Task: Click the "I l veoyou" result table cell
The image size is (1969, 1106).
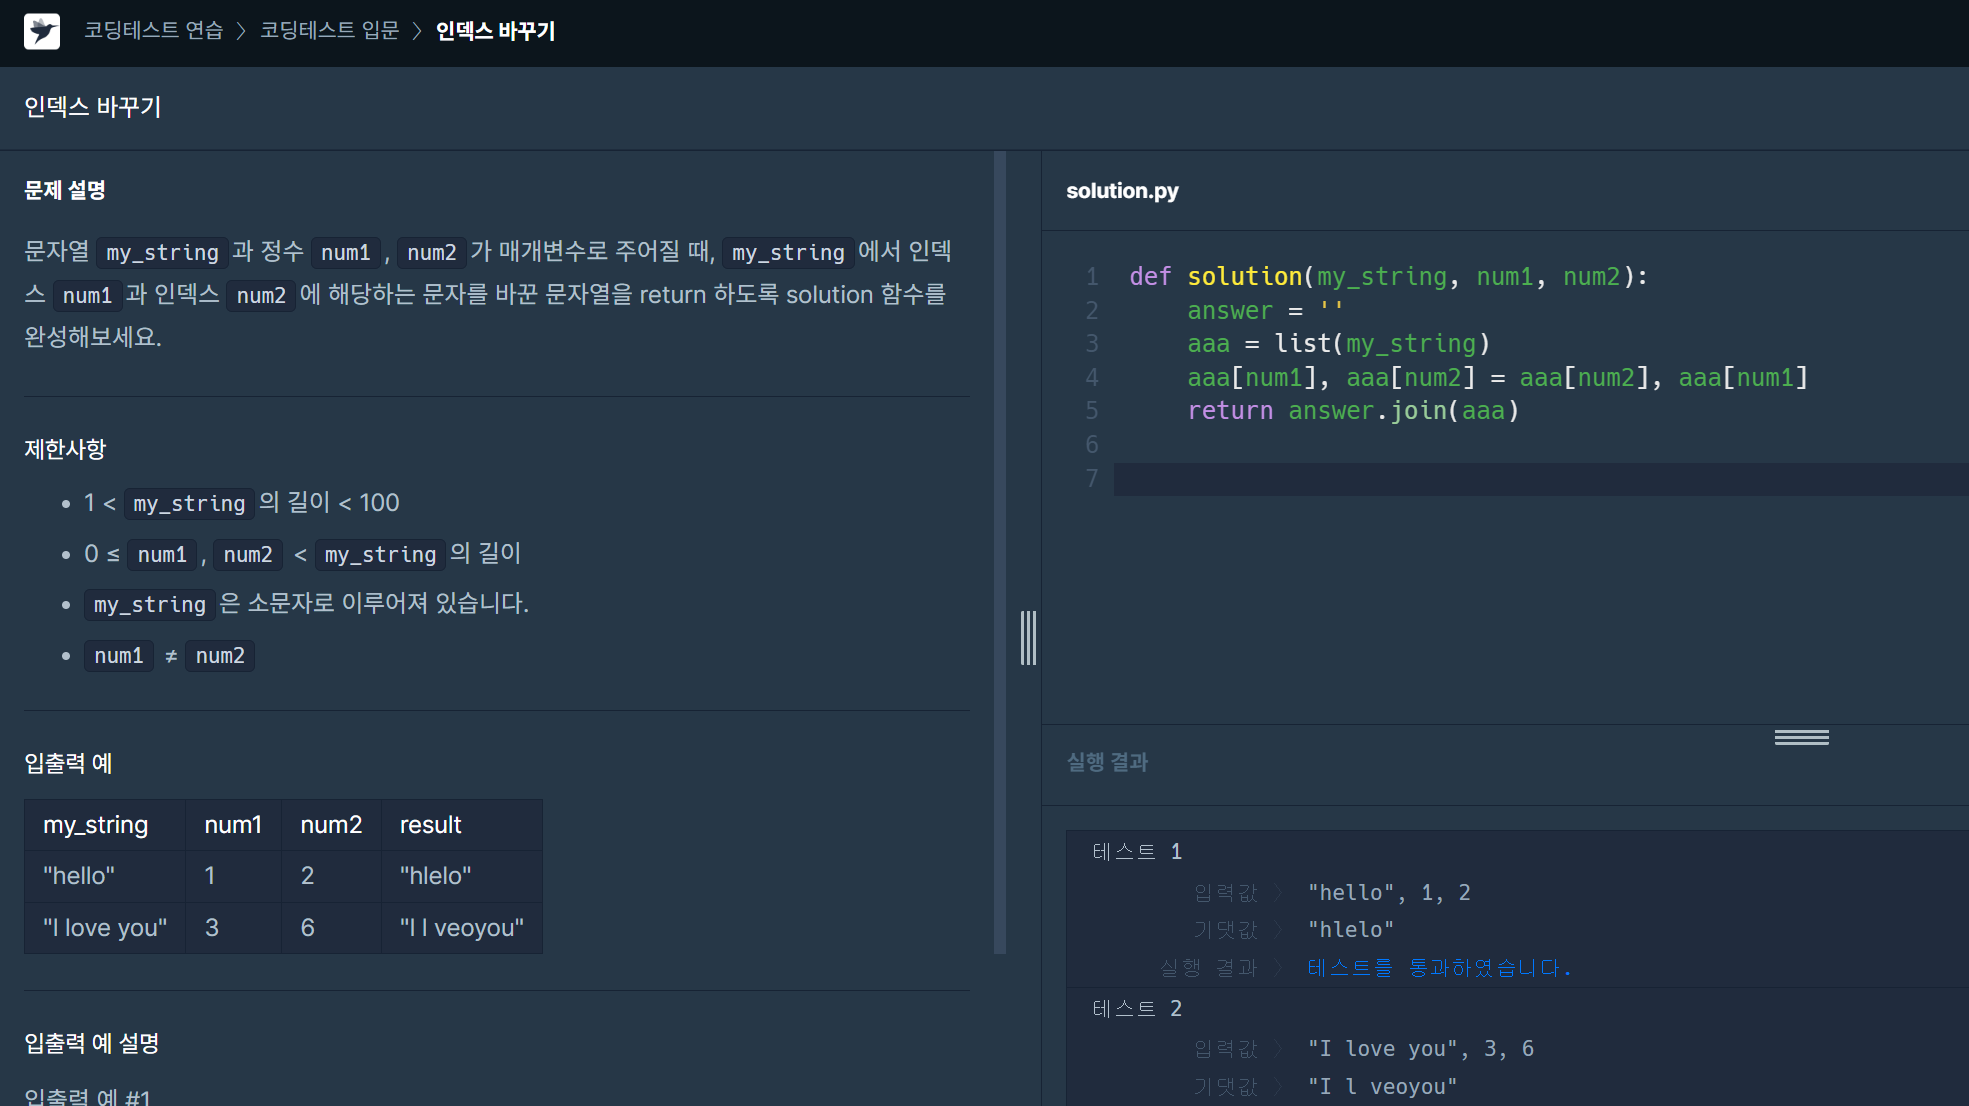Action: [x=462, y=928]
